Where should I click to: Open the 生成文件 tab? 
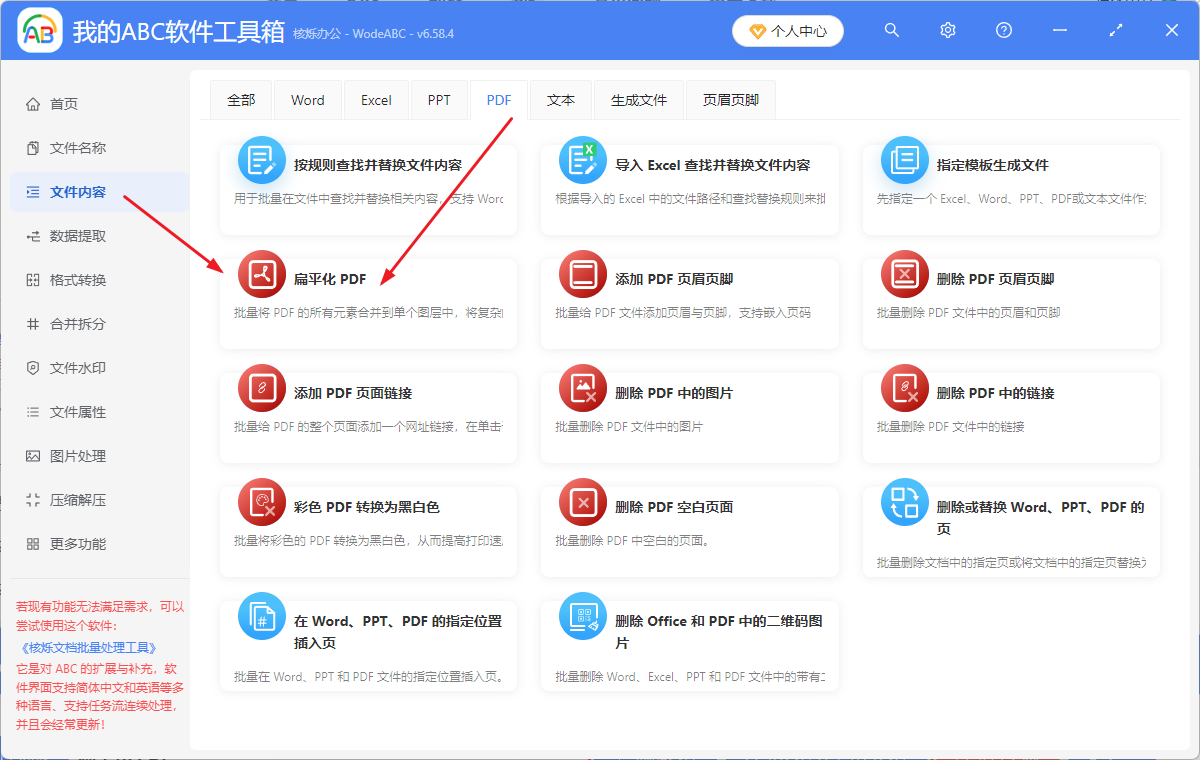coord(638,99)
